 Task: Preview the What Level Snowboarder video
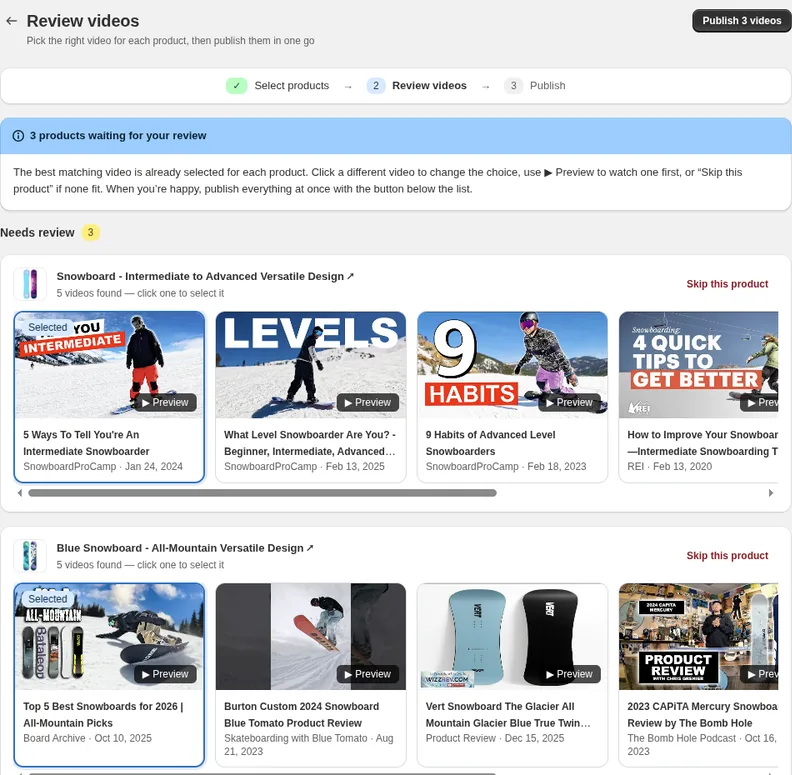pos(368,403)
